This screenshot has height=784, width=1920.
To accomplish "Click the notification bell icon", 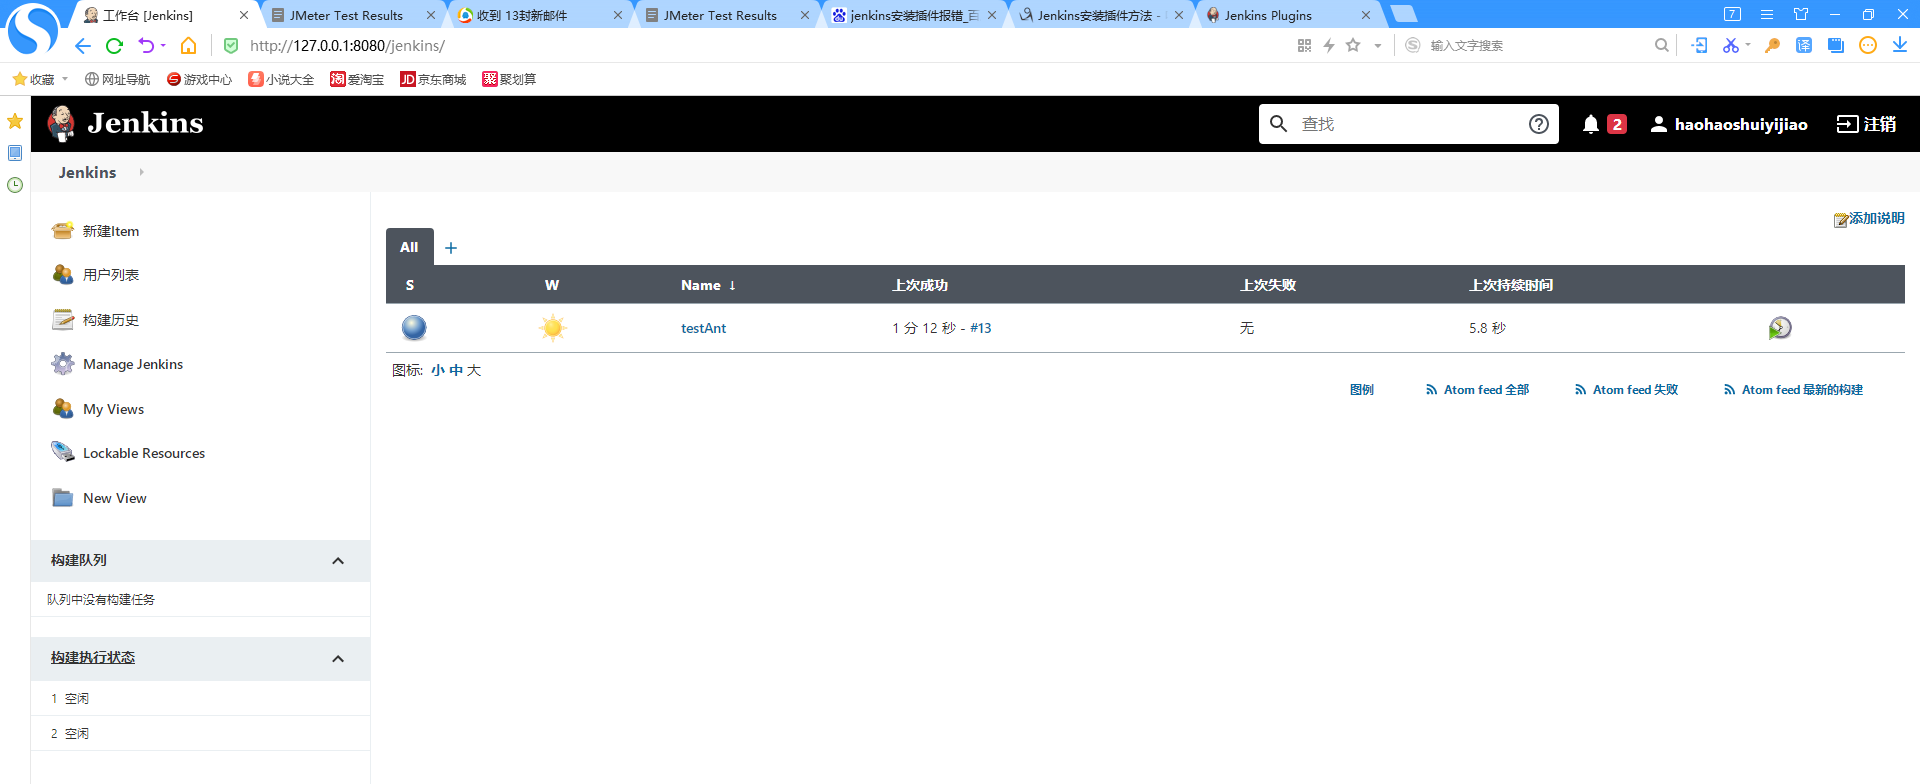I will pyautogui.click(x=1591, y=124).
